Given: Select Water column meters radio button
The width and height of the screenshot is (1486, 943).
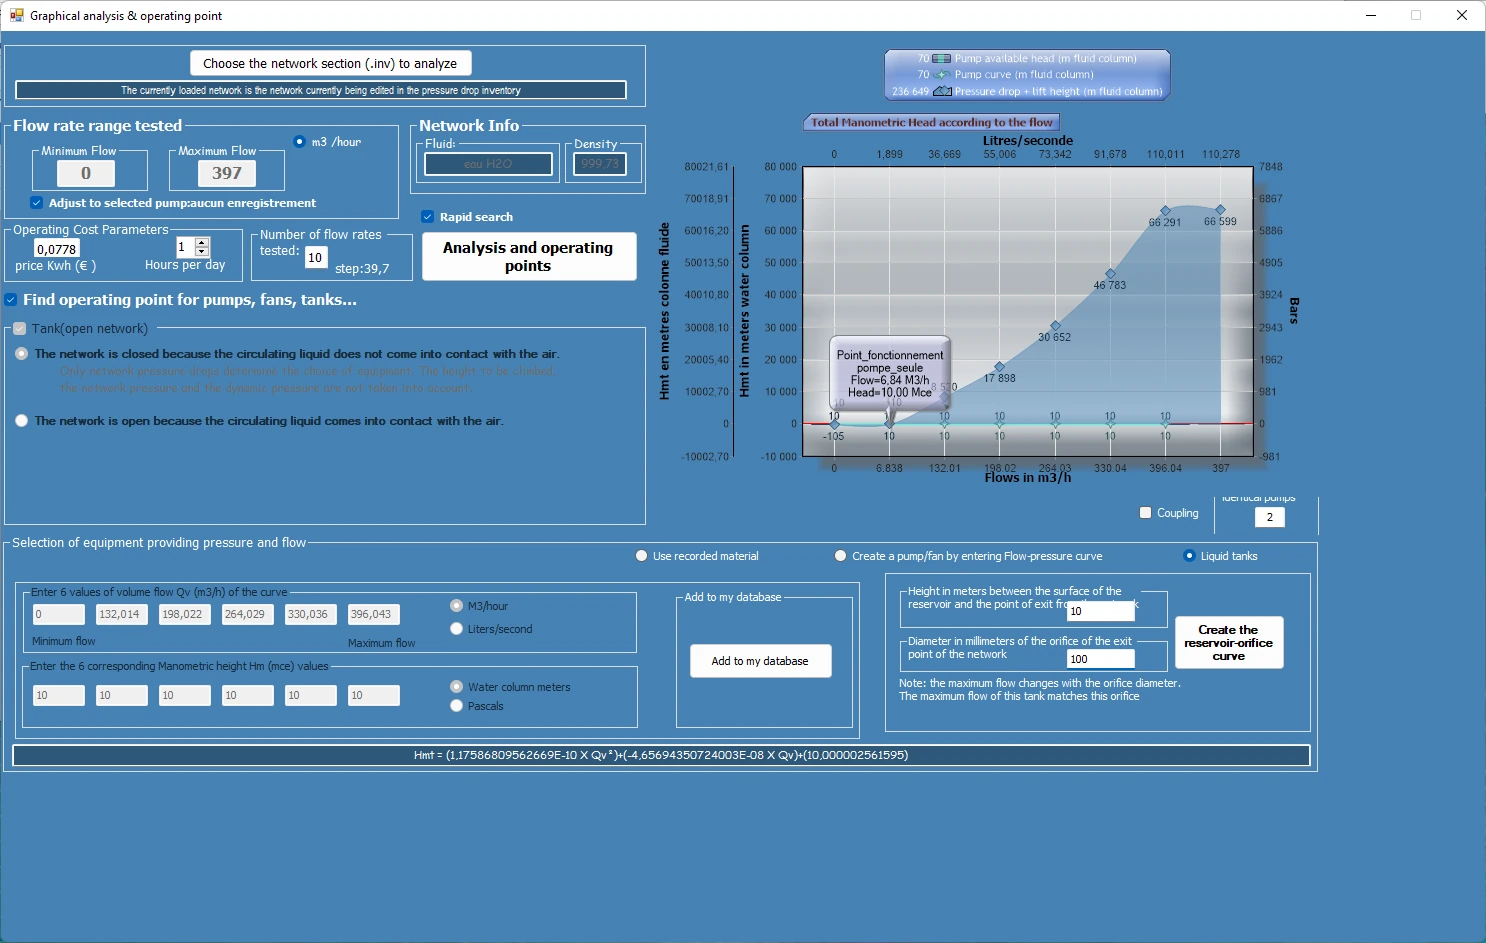Looking at the screenshot, I should tap(456, 687).
